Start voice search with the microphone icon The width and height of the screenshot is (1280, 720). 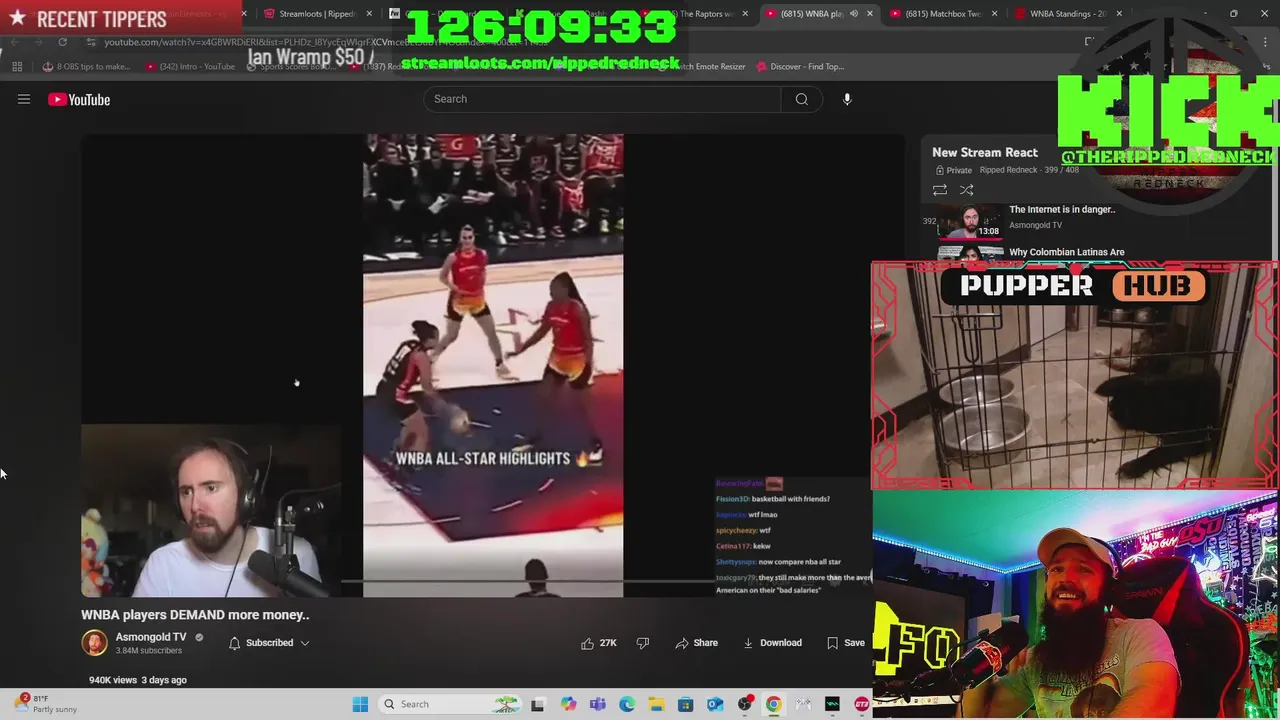pos(847,99)
